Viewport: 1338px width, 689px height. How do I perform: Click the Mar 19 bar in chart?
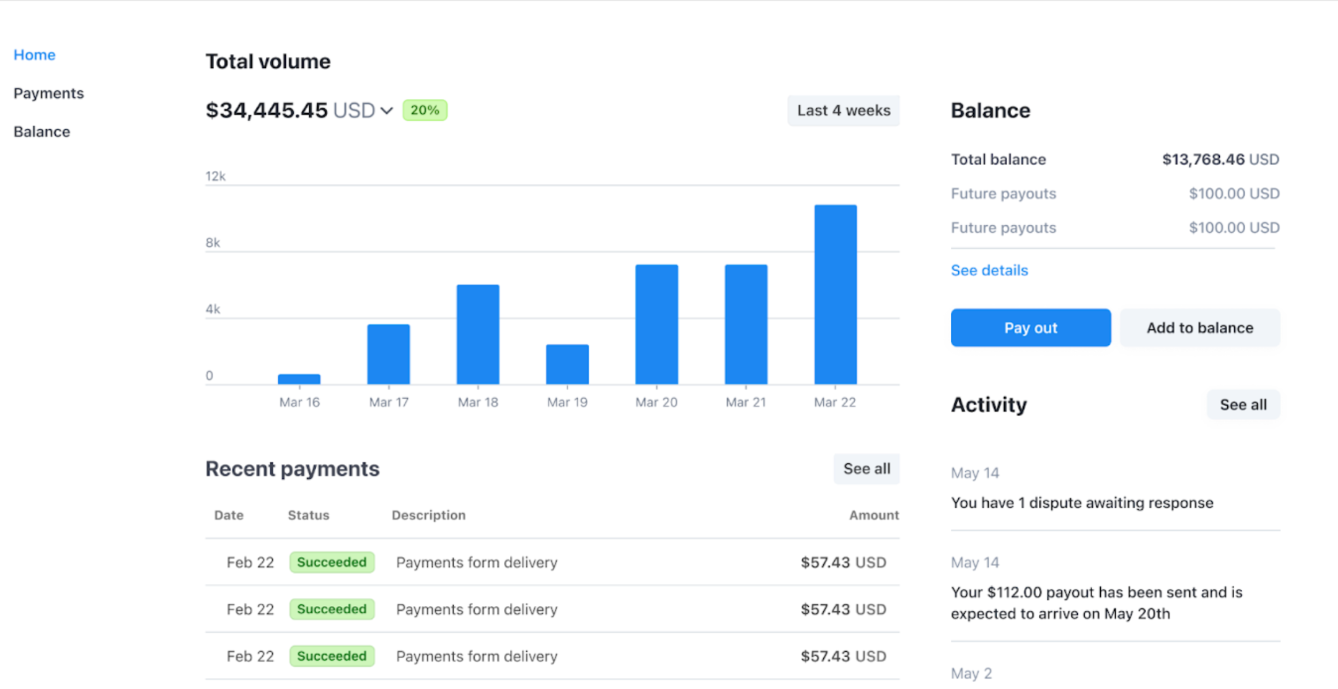(x=567, y=364)
